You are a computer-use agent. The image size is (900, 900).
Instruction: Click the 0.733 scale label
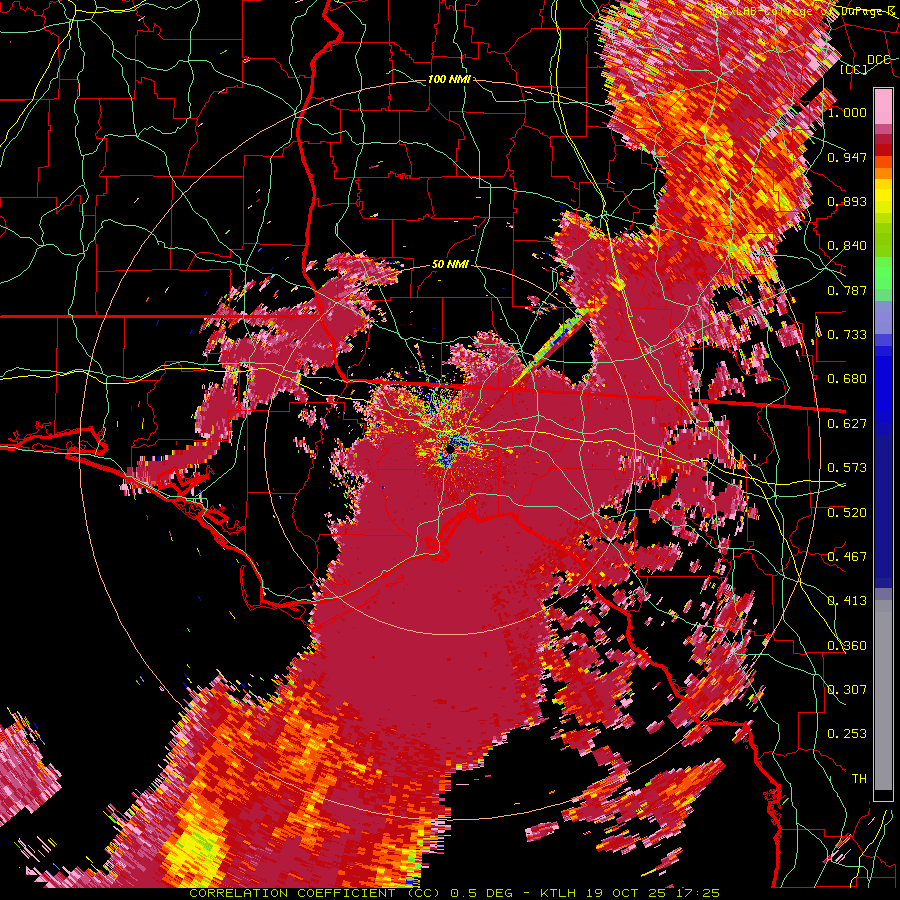(847, 335)
